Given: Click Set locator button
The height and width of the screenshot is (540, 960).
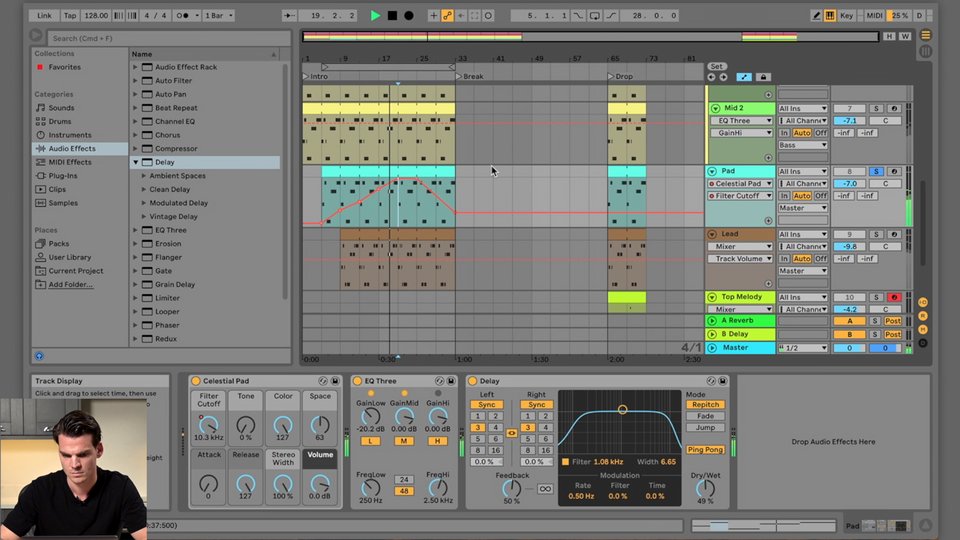Looking at the screenshot, I should [x=717, y=66].
